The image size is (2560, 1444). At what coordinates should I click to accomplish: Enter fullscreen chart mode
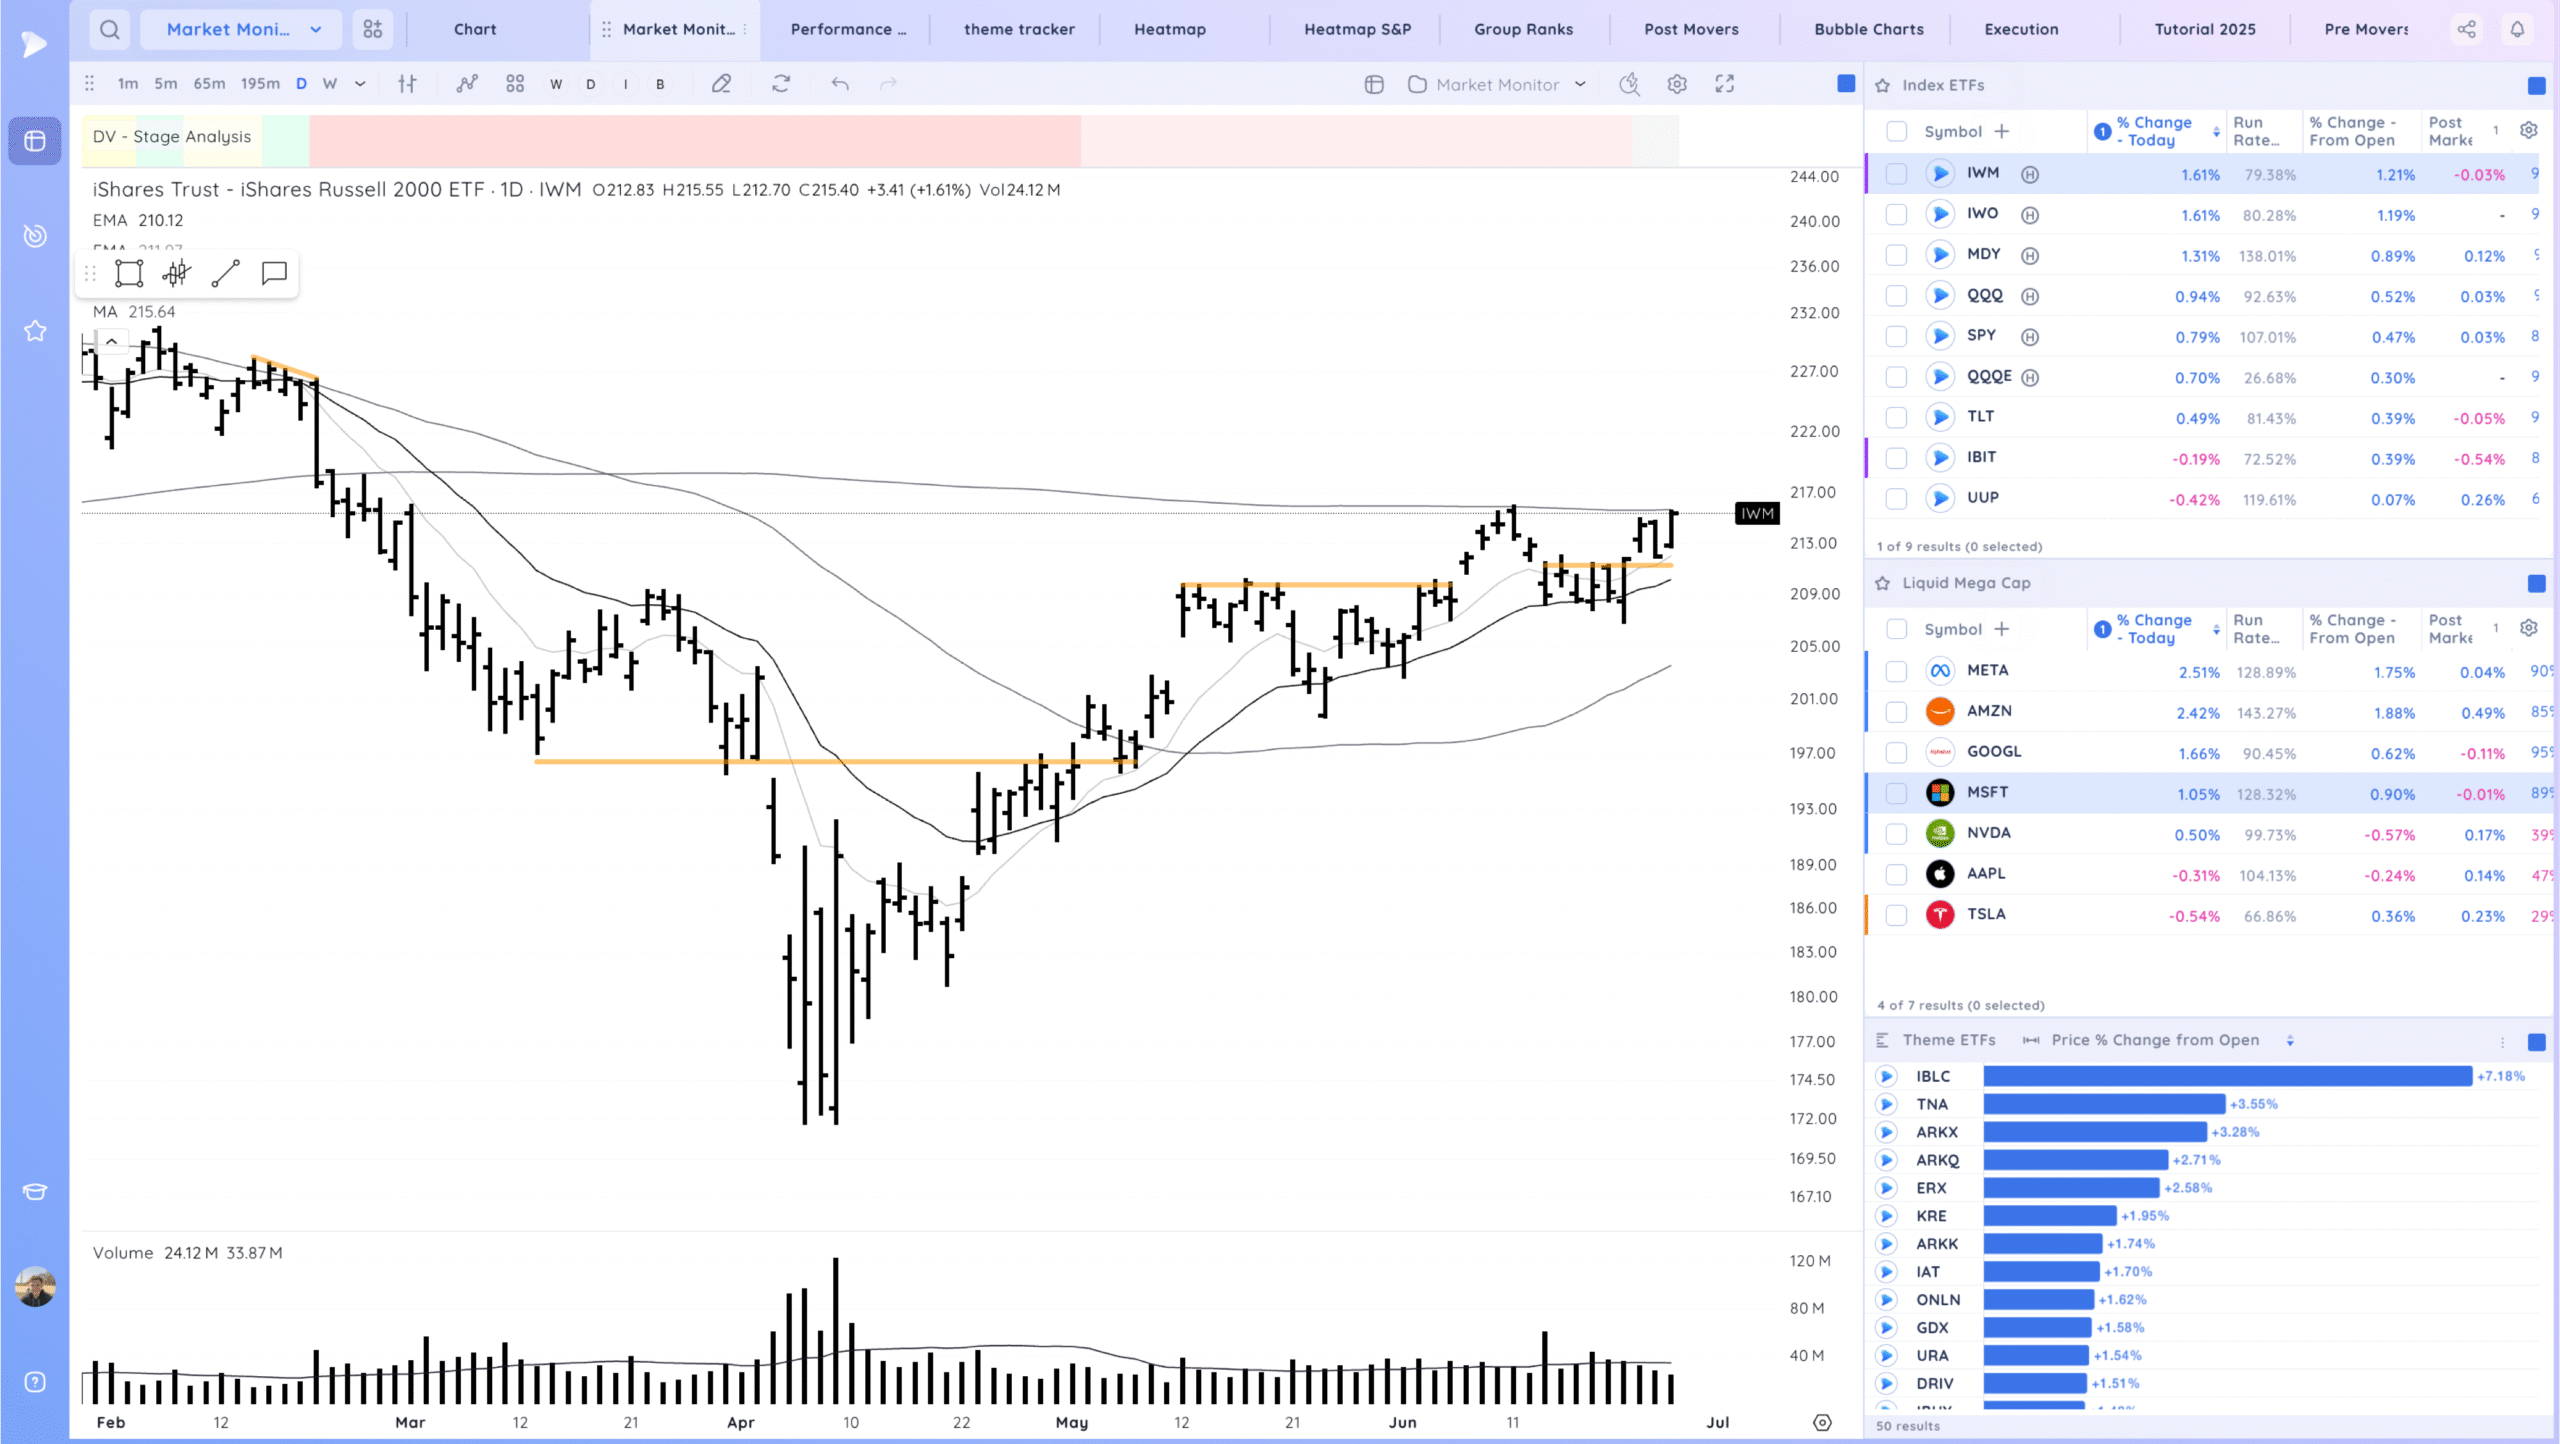(x=1725, y=84)
